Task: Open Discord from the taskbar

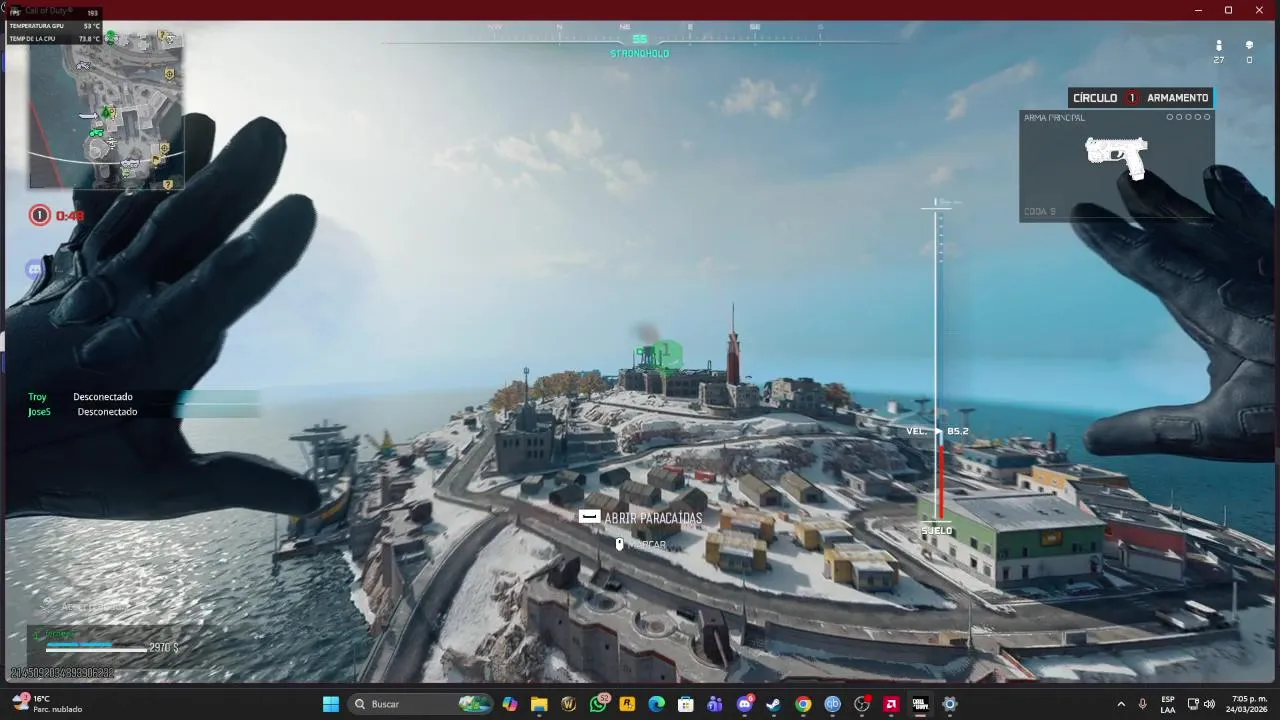Action: point(744,704)
